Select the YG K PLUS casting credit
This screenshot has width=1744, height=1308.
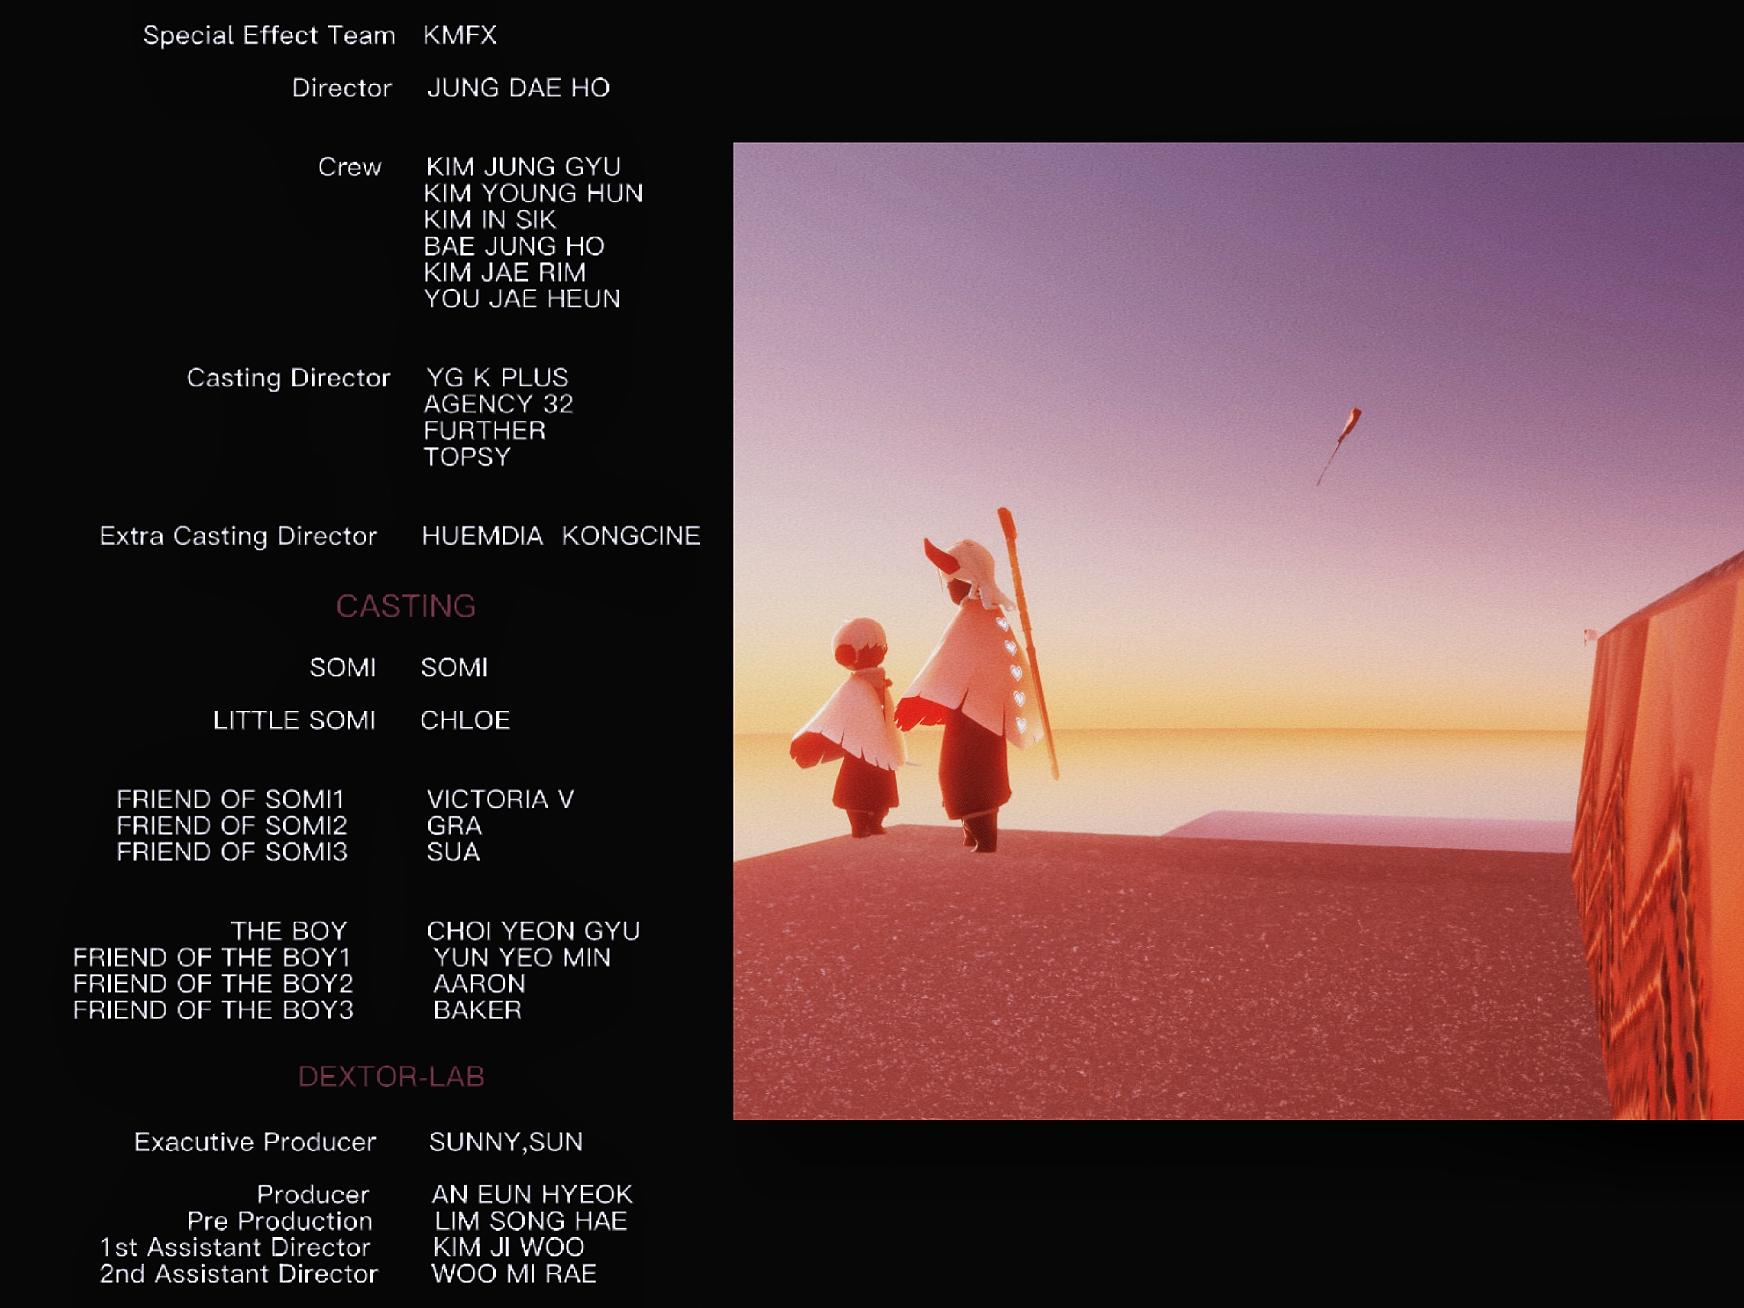(497, 378)
